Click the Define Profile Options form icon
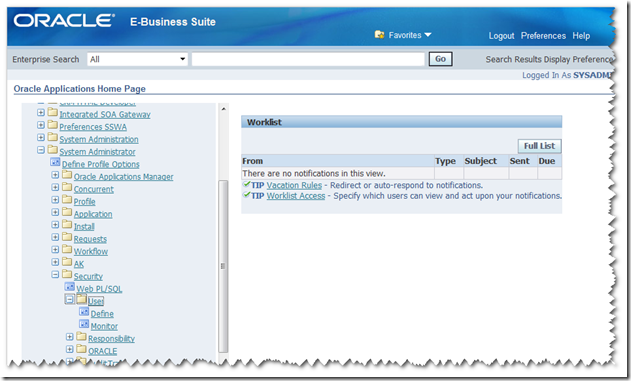 [55, 163]
